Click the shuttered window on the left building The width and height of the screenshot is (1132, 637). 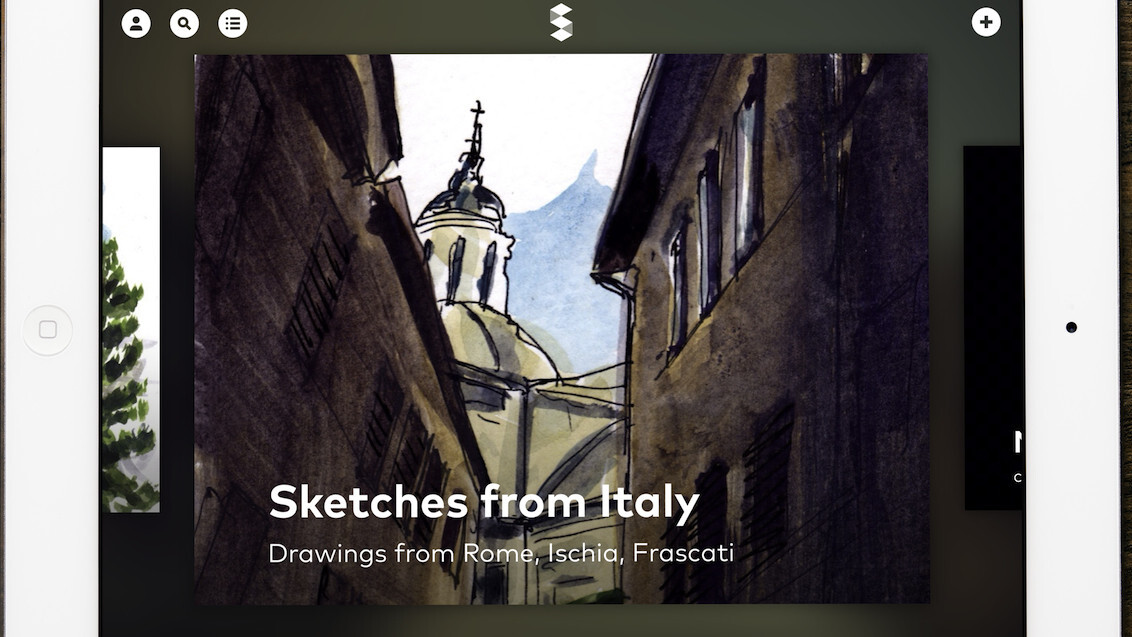click(318, 289)
